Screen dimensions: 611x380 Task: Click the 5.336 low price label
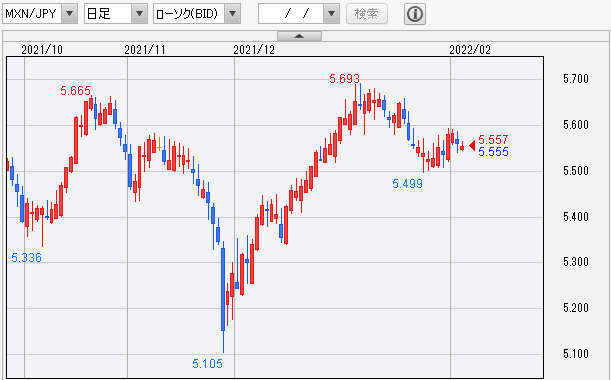(26, 258)
